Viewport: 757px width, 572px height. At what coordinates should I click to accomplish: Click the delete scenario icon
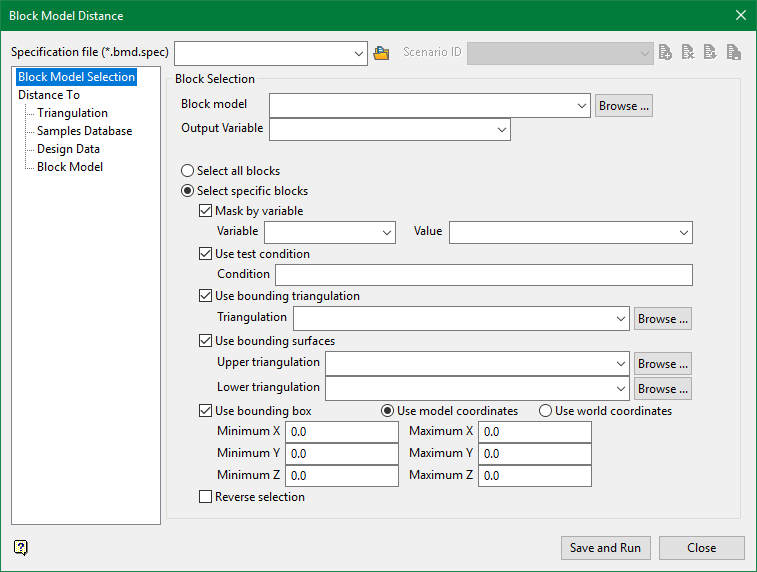[688, 53]
